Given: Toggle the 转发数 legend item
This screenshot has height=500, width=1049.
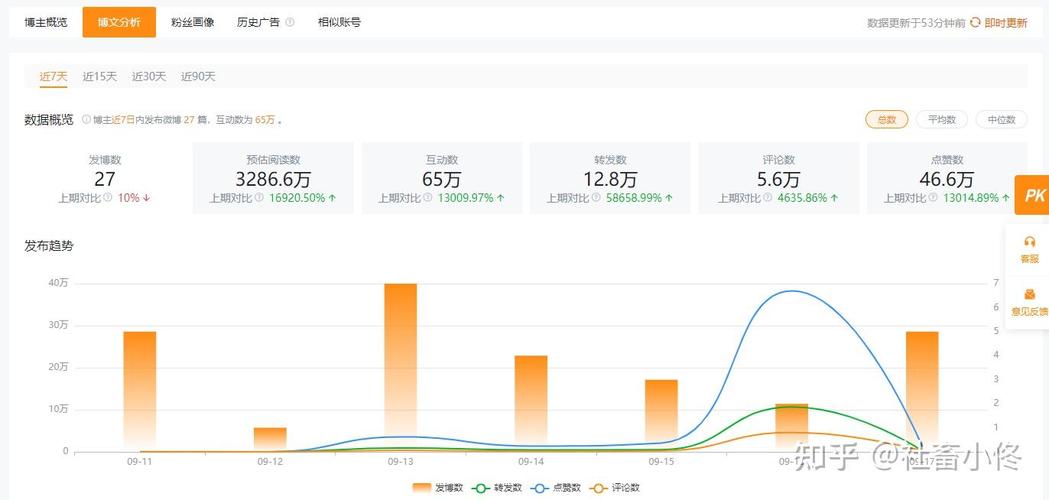Looking at the screenshot, I should (497, 488).
